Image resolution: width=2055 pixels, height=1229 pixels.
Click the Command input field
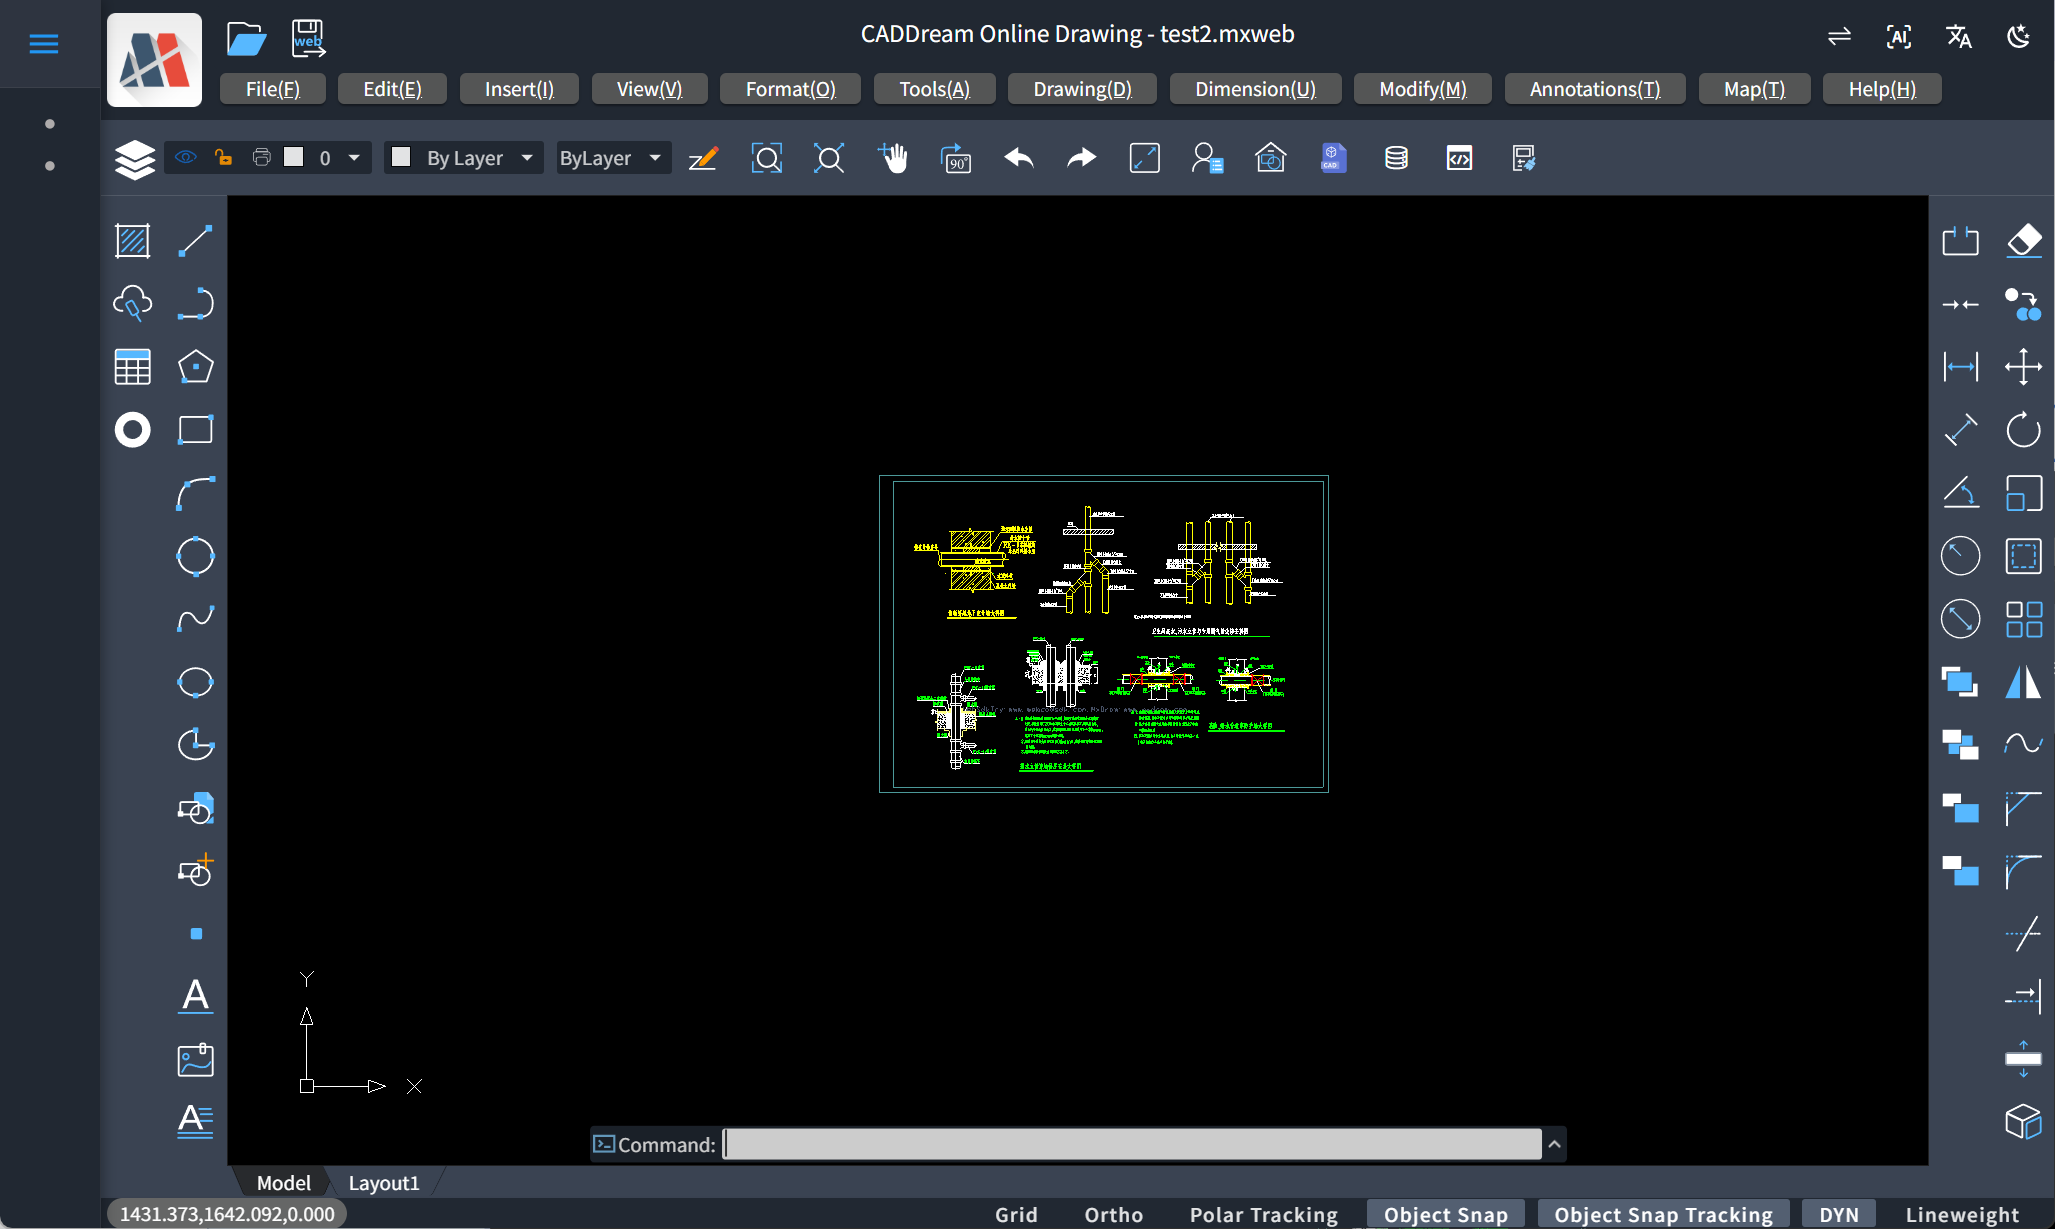1132,1144
